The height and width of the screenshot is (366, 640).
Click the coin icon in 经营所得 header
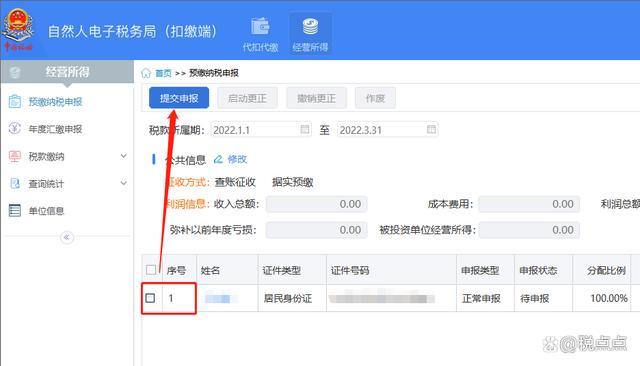tap(15, 72)
